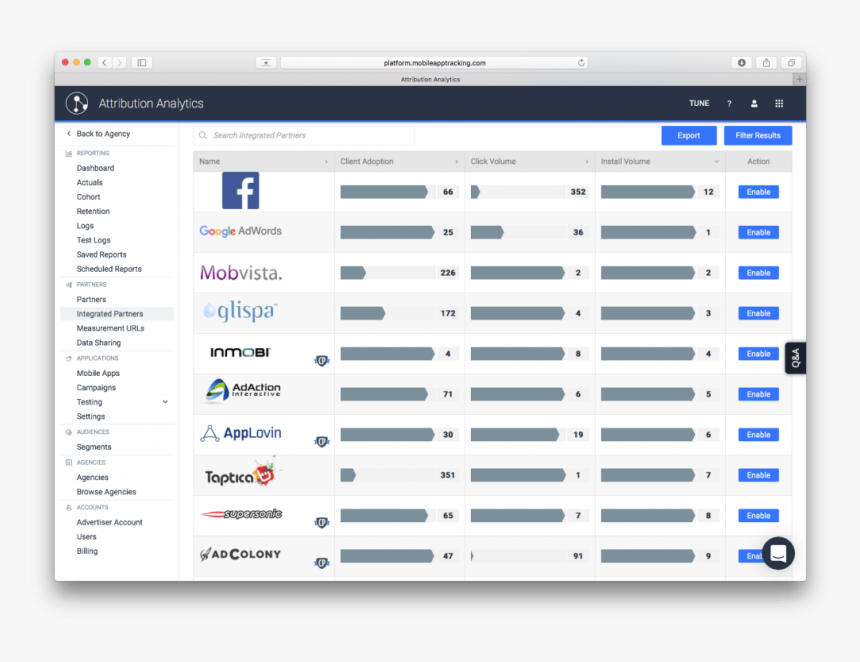Enable the Taptica partner

point(759,475)
